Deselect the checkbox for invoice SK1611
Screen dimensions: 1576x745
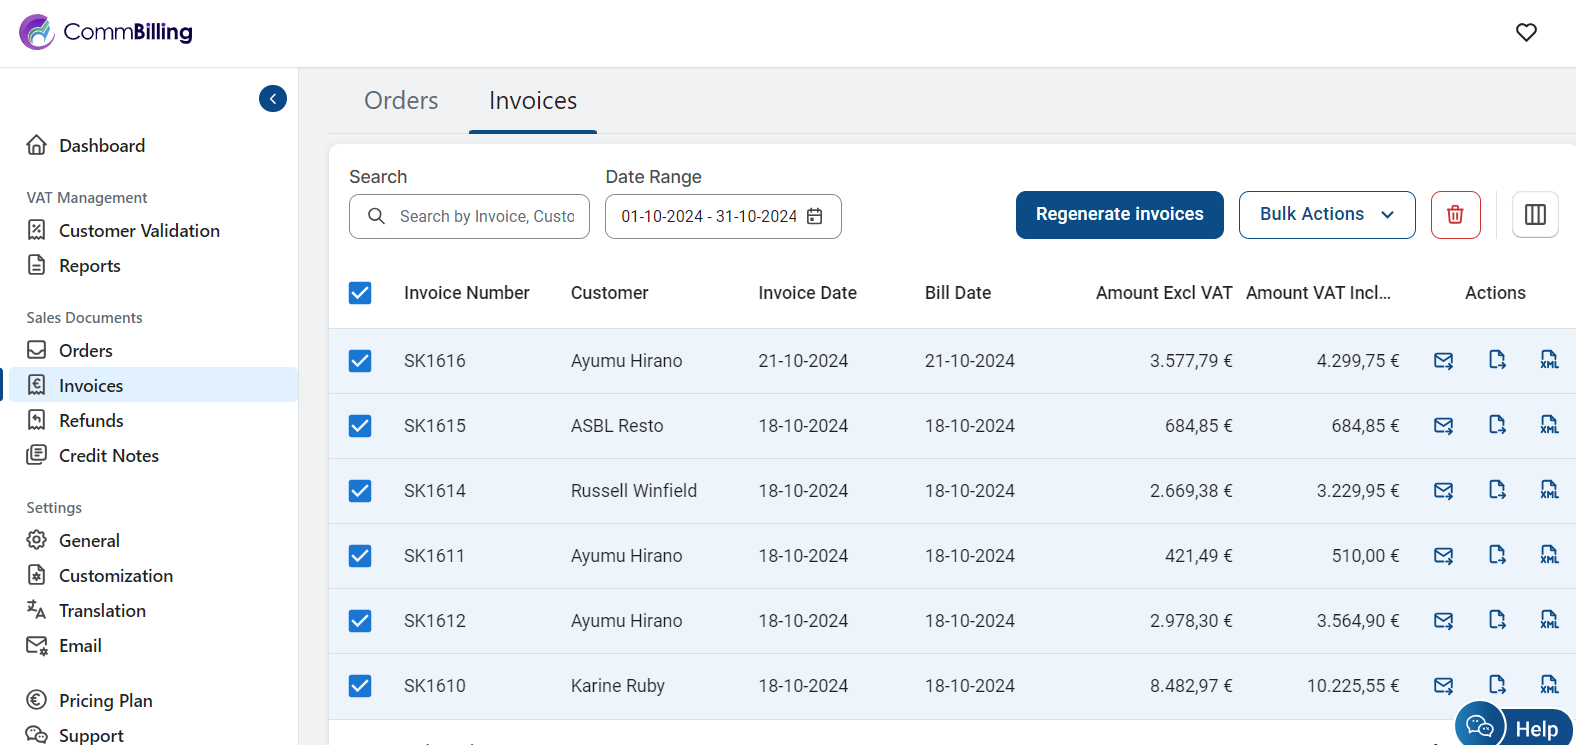pos(360,556)
